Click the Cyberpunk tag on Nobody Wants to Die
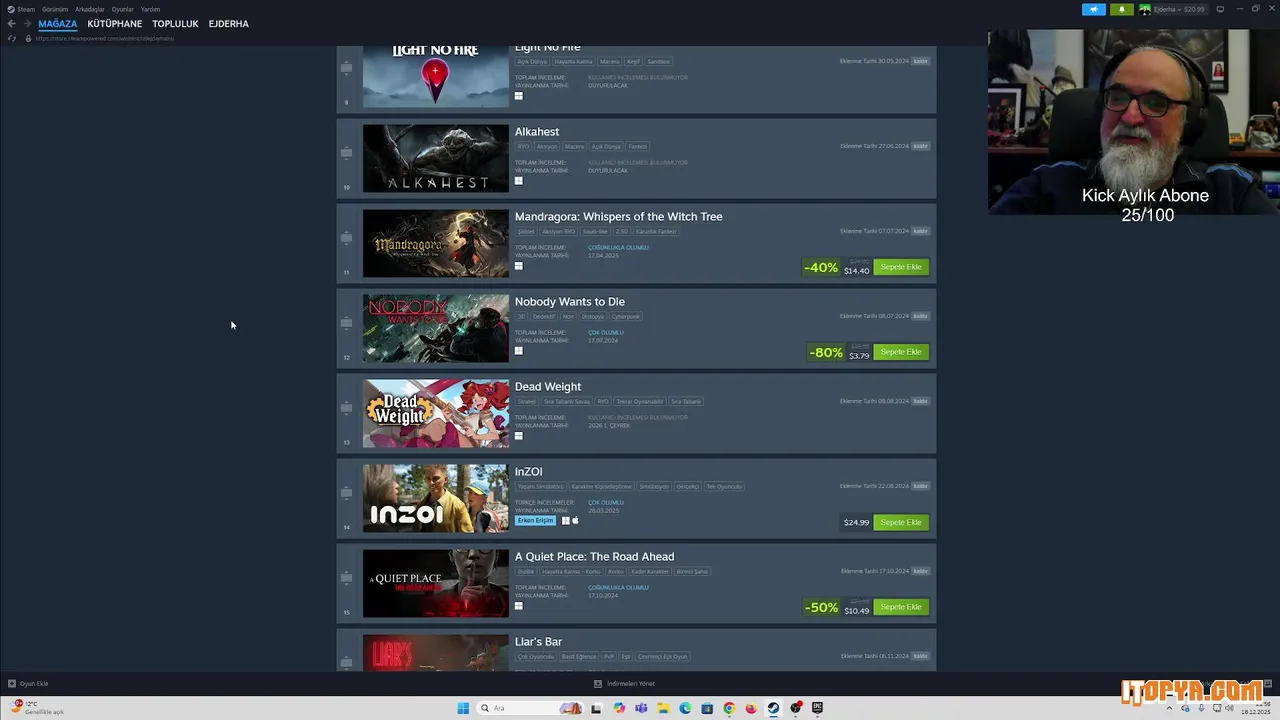Viewport: 1280px width, 720px height. [626, 316]
